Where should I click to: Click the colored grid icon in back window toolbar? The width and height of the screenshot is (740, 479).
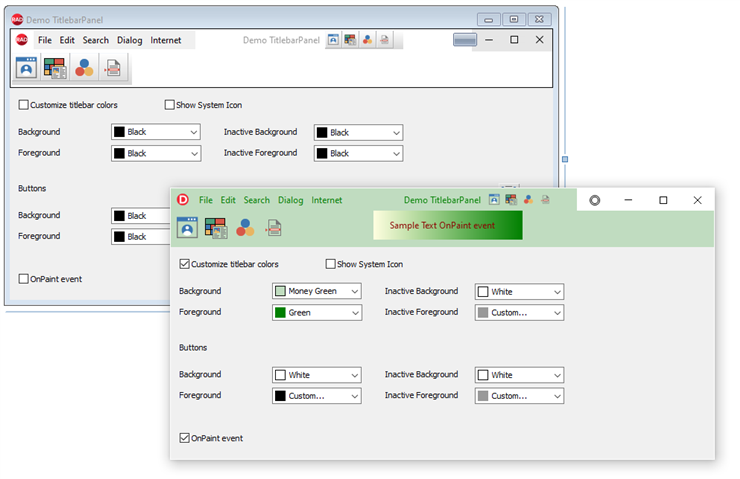(55, 68)
